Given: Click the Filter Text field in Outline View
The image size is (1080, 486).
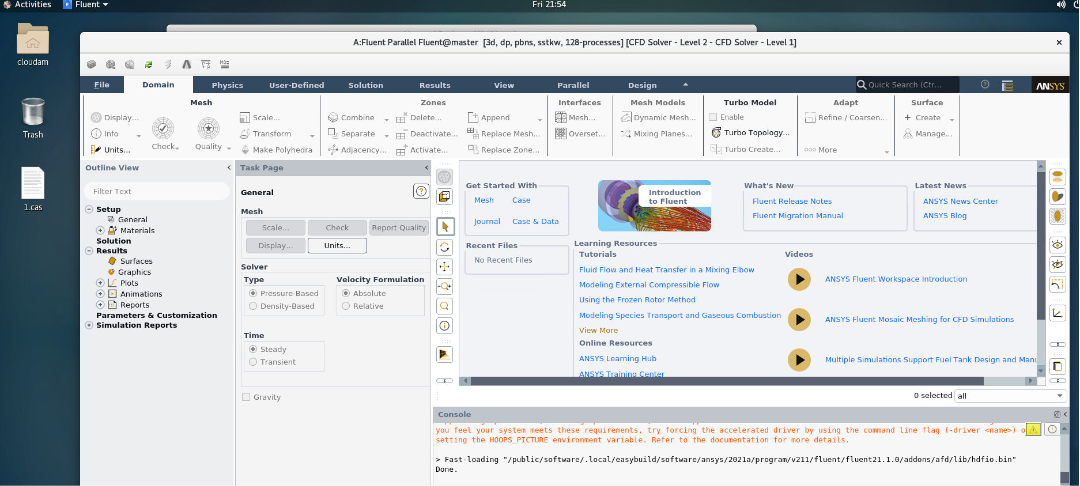Looking at the screenshot, I should pyautogui.click(x=156, y=191).
